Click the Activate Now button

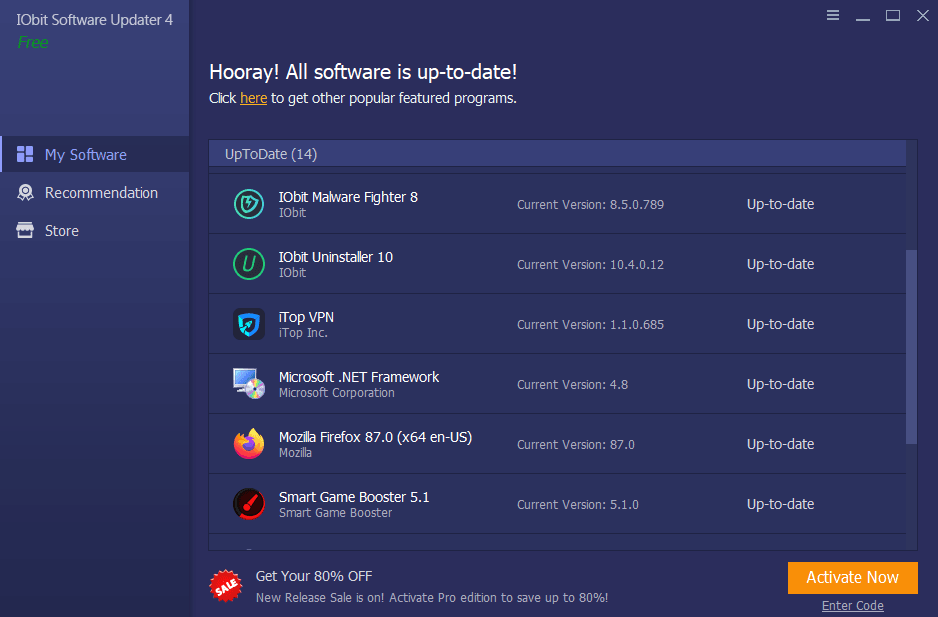tap(852, 577)
